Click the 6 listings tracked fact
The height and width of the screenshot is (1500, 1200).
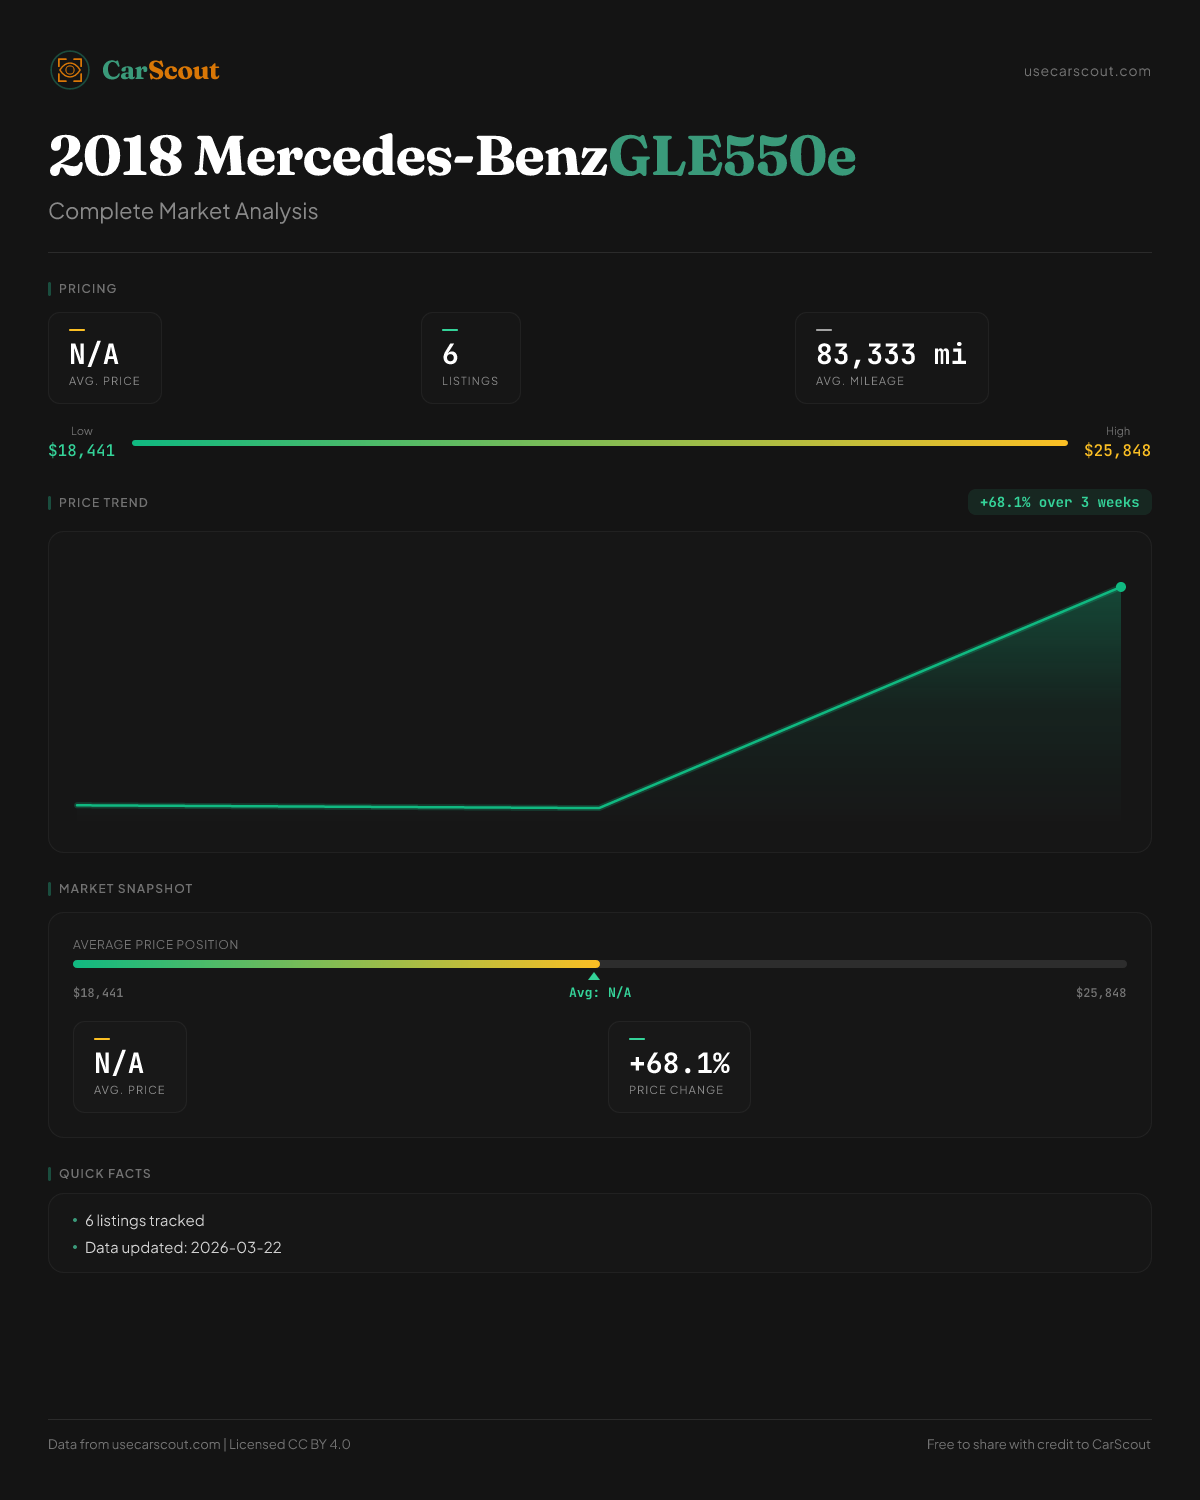[145, 1221]
